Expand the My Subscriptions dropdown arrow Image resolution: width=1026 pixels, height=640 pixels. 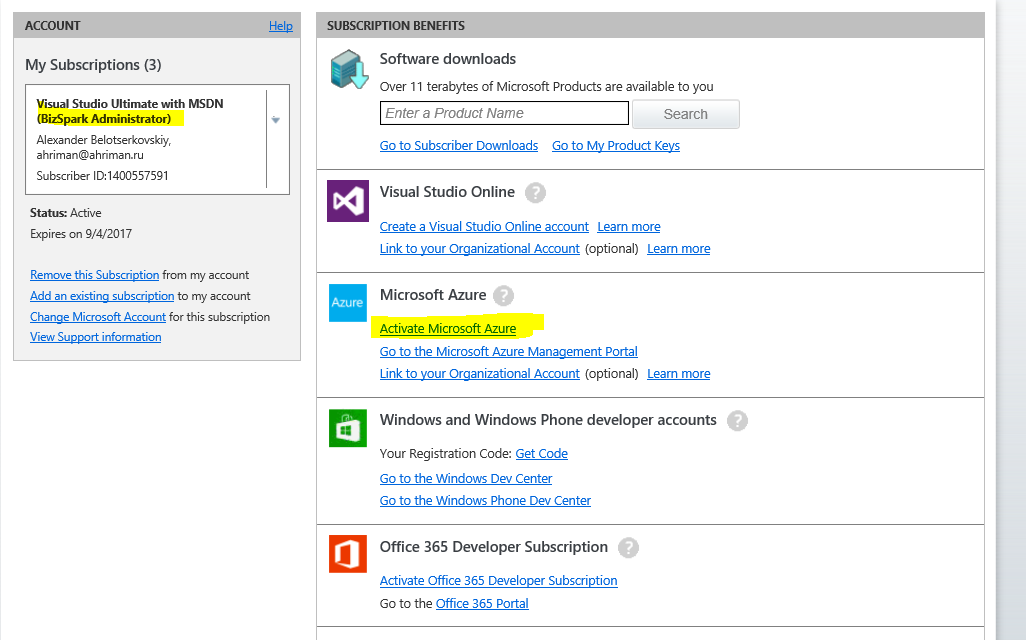(x=276, y=120)
